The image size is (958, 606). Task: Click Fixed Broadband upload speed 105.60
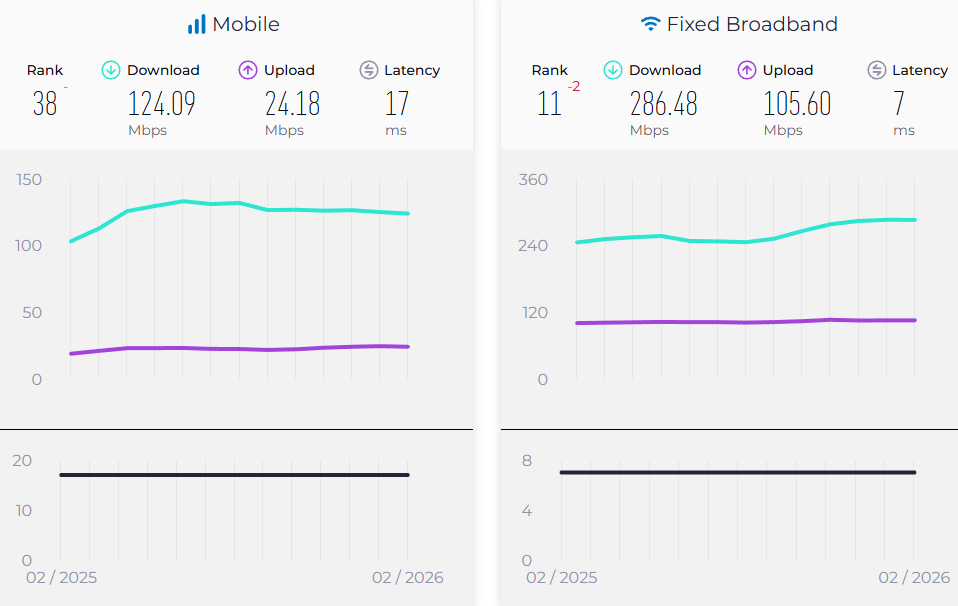[x=797, y=104]
